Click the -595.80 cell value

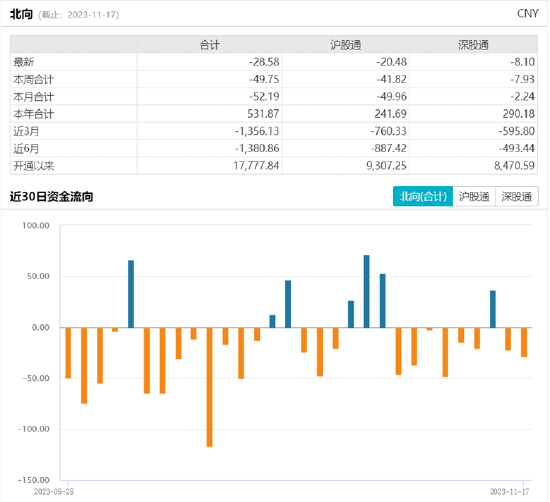click(x=516, y=131)
